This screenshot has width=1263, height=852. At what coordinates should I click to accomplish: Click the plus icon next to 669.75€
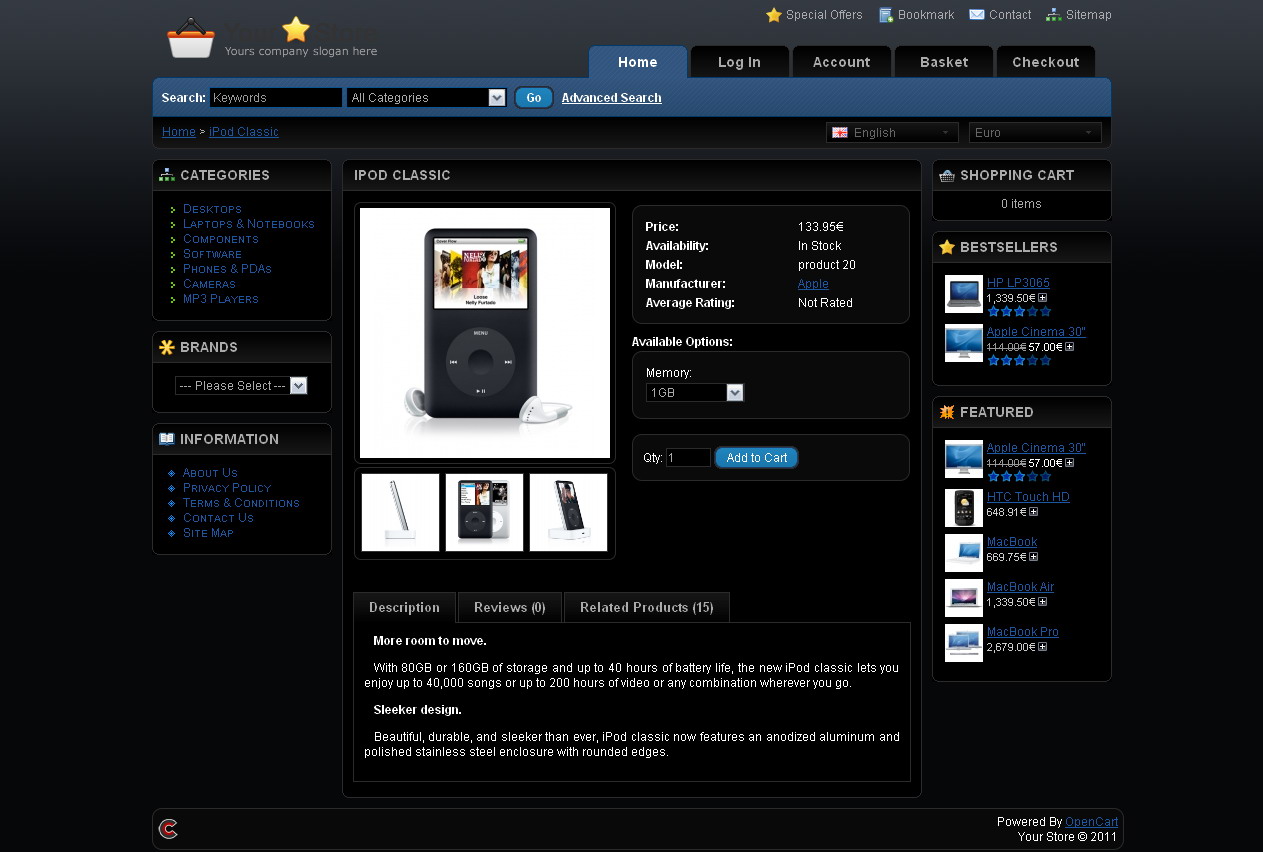coord(1033,557)
